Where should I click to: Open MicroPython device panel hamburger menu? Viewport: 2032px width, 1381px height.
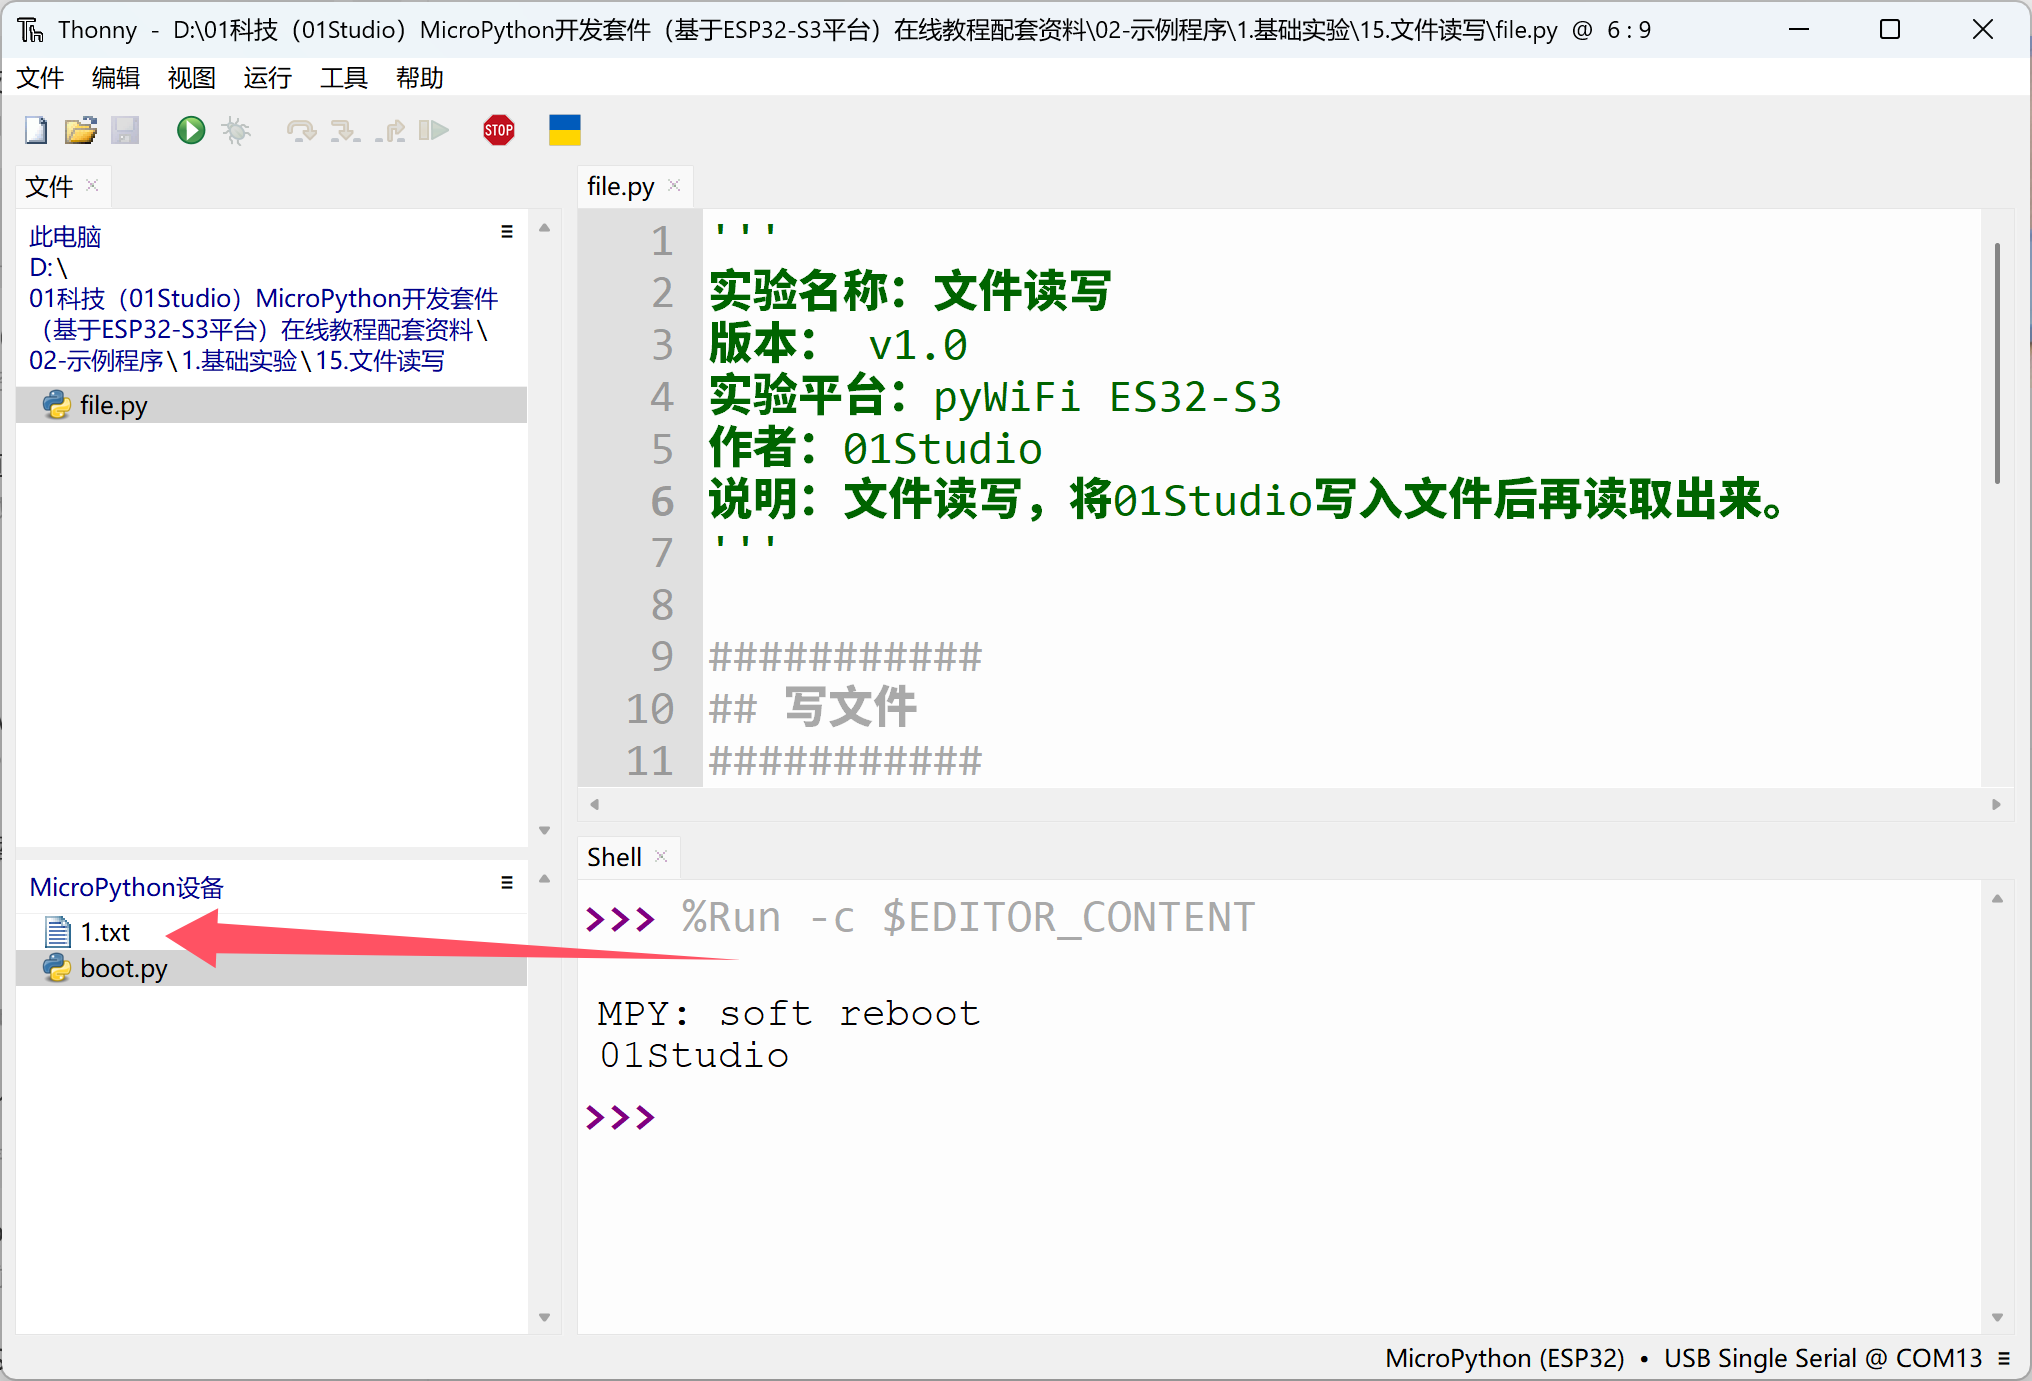click(x=507, y=883)
